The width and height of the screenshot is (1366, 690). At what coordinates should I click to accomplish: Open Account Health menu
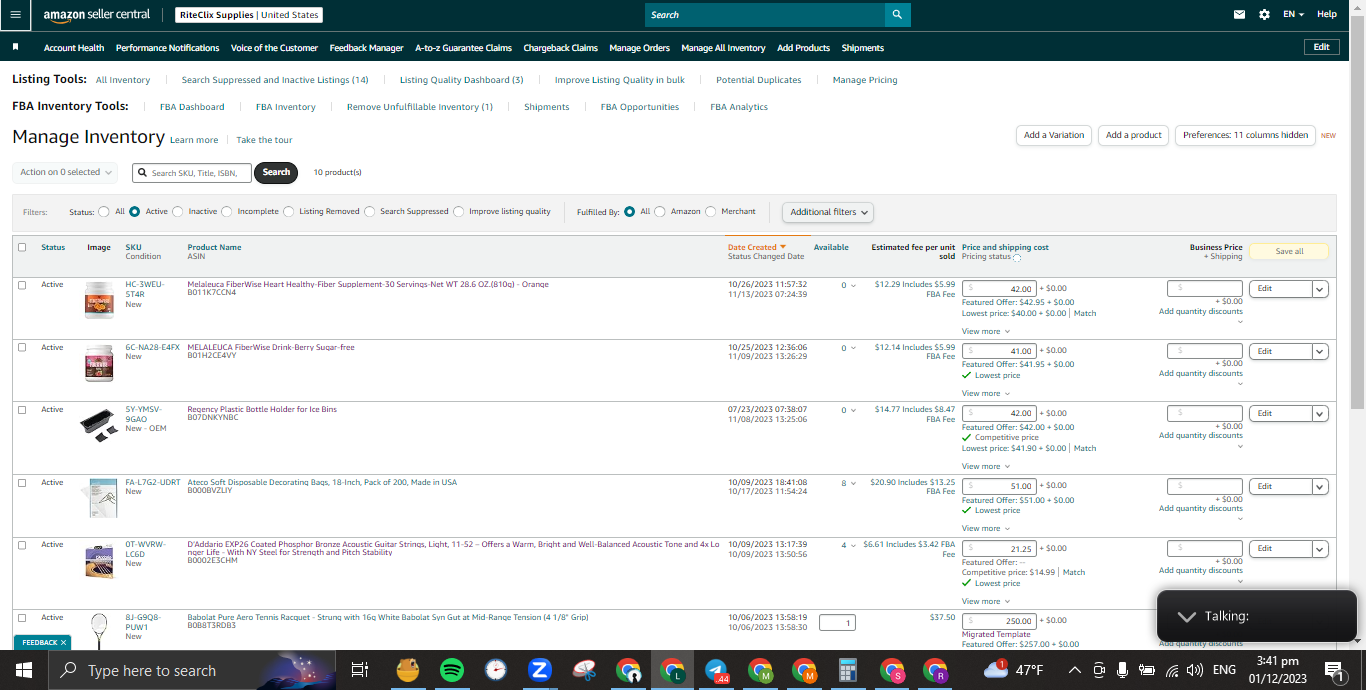[x=74, y=48]
